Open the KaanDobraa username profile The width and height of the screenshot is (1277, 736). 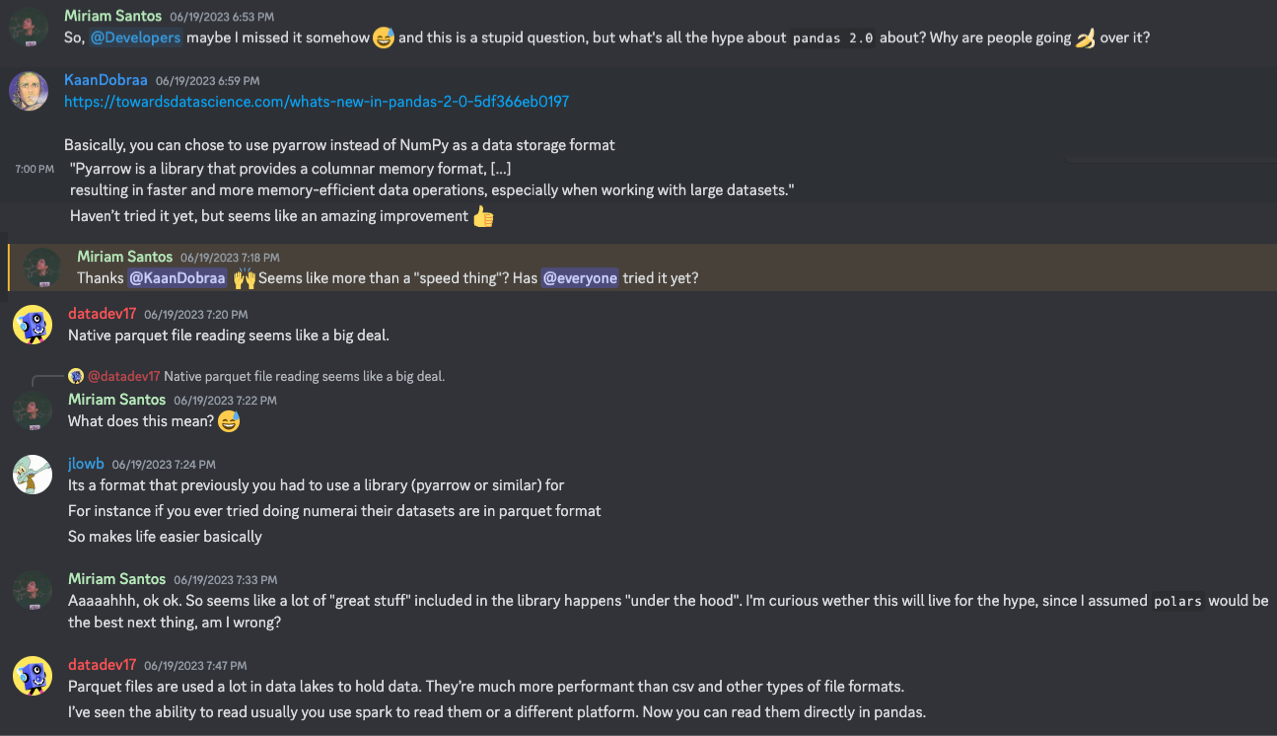coord(105,80)
